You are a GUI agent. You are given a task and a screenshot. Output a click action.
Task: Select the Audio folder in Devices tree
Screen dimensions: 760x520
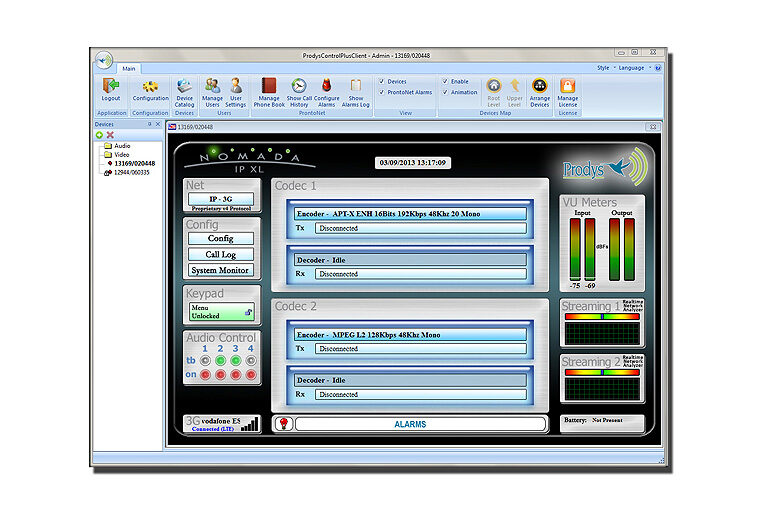tap(122, 146)
